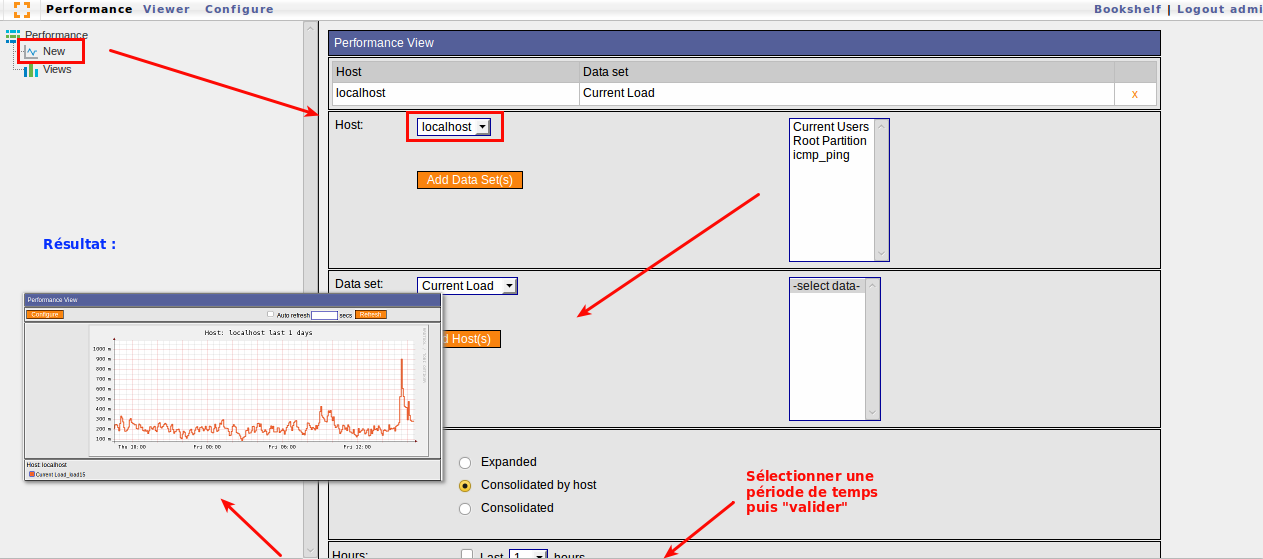Click scroll down arrow in host data list

880,254
